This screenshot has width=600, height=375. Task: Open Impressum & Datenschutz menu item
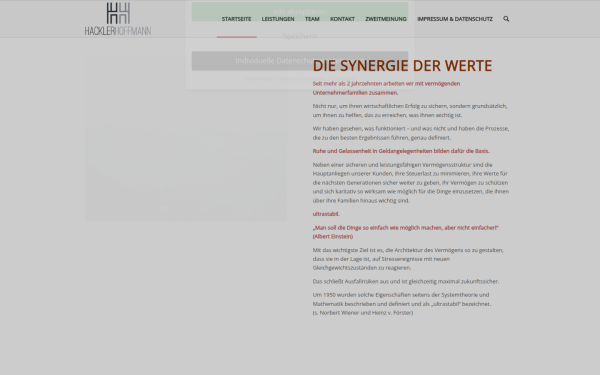click(455, 19)
